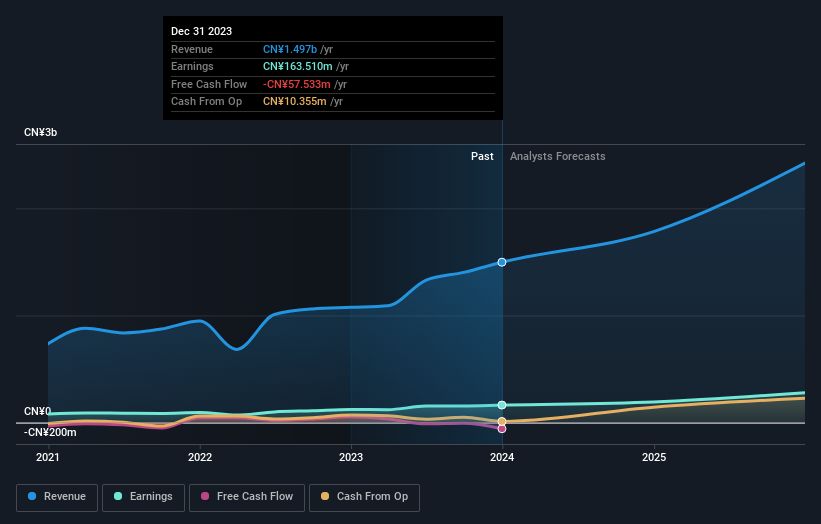Click the orange Cash From Op legend dot
The width and height of the screenshot is (821, 524).
coord(325,496)
